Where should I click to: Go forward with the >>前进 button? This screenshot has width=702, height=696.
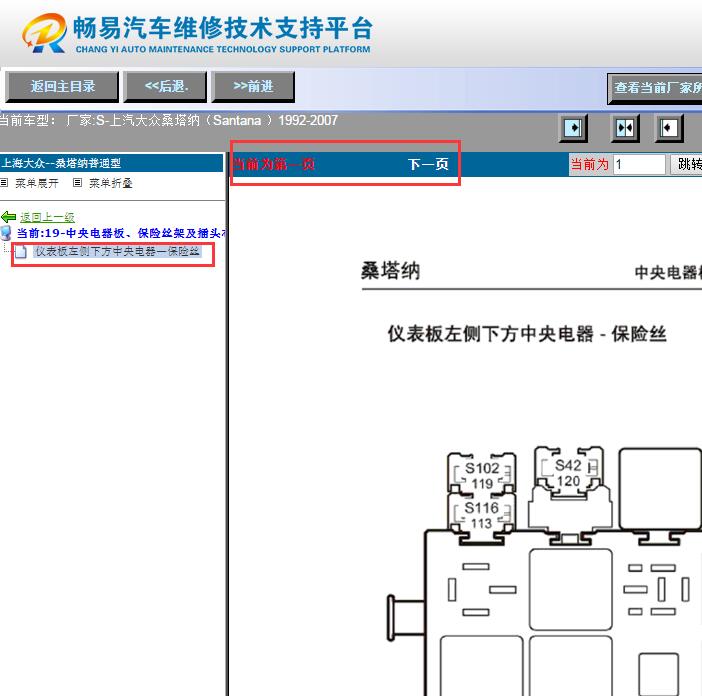253,86
